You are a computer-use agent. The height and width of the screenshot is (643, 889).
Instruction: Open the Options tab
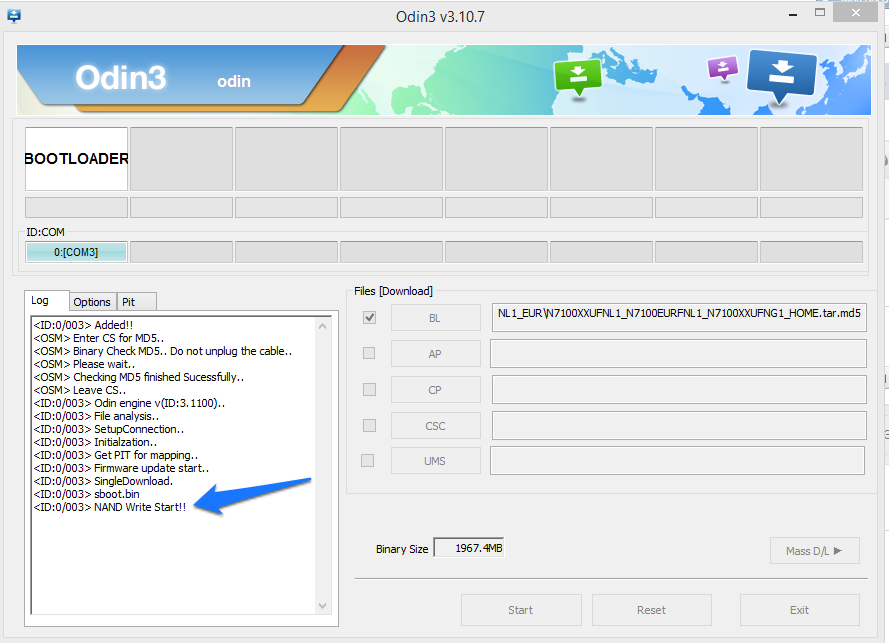(92, 302)
